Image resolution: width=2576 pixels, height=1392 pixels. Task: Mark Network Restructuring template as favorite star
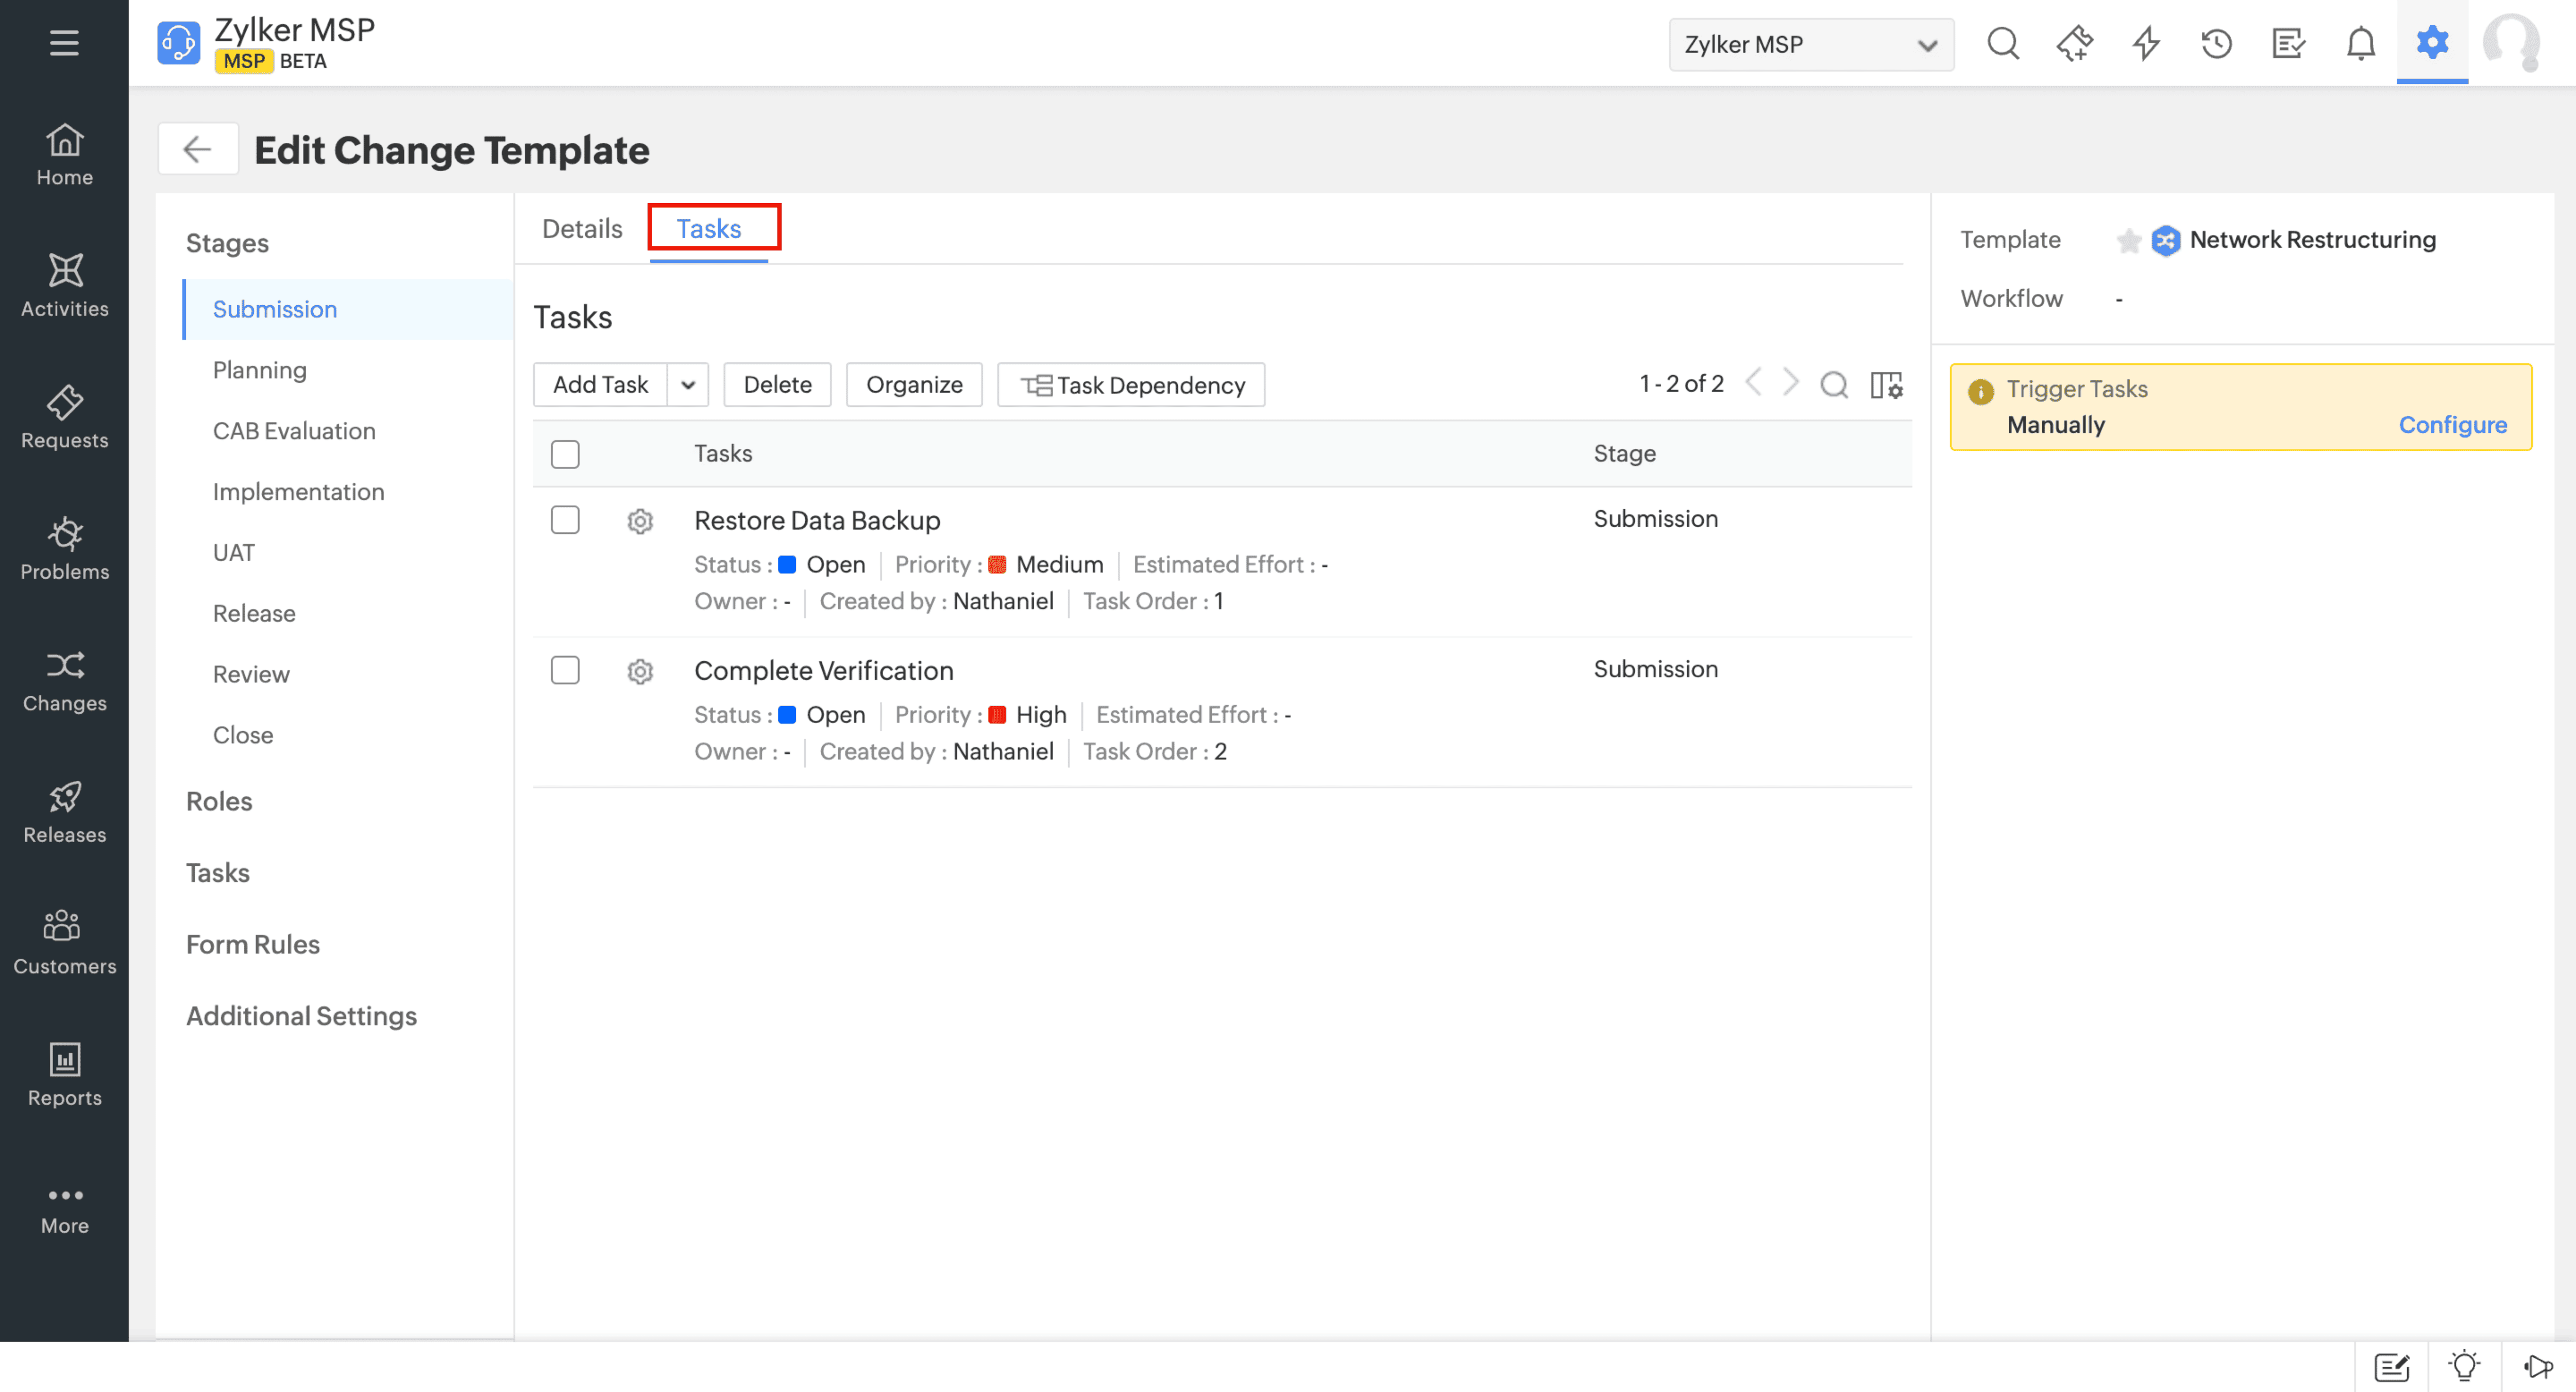pyautogui.click(x=2129, y=240)
